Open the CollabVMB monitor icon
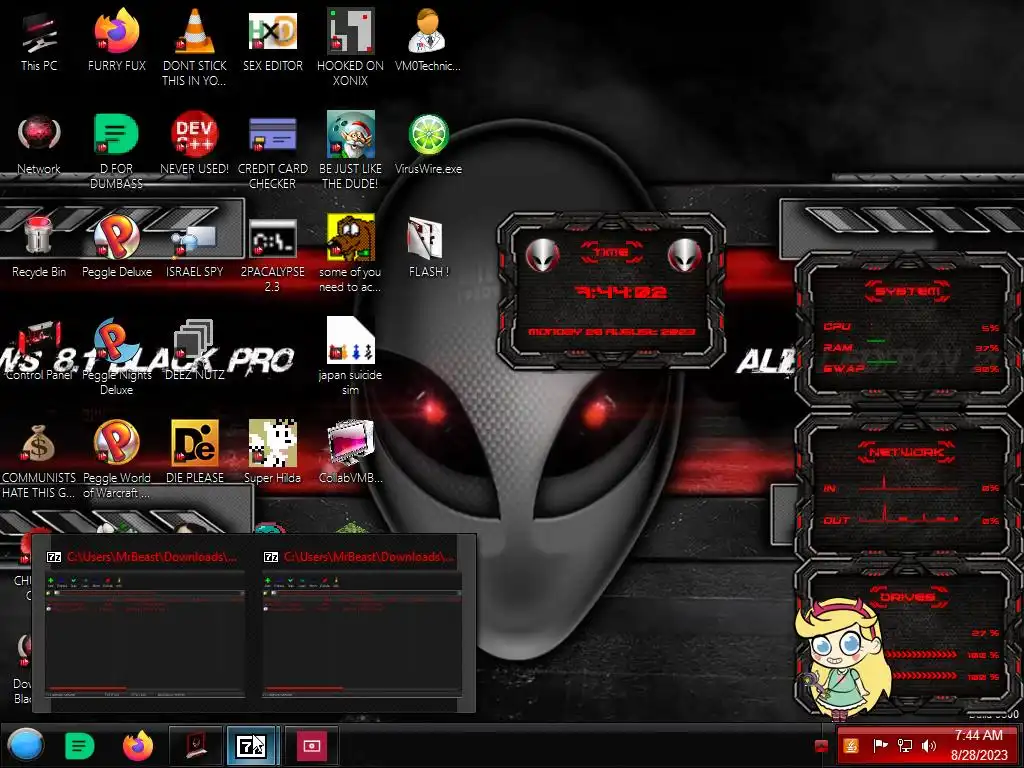 click(x=350, y=452)
